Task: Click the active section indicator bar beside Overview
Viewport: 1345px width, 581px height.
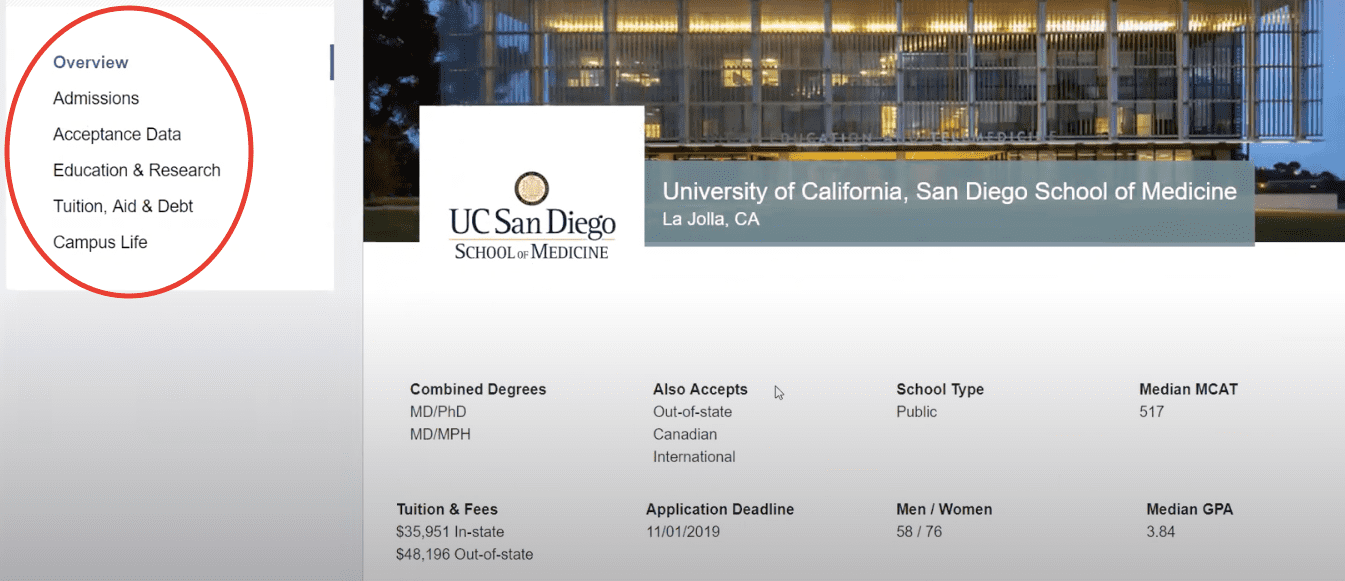Action: point(331,61)
